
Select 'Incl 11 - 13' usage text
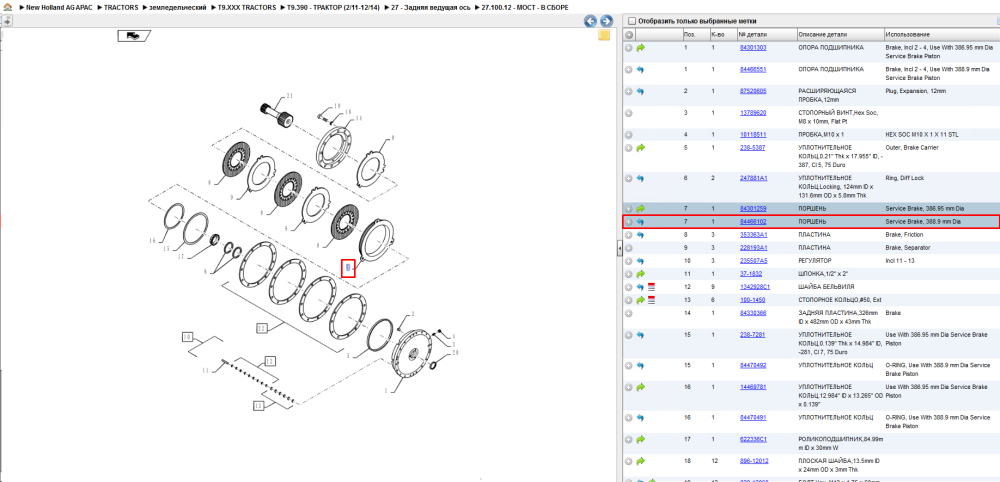[x=900, y=261]
